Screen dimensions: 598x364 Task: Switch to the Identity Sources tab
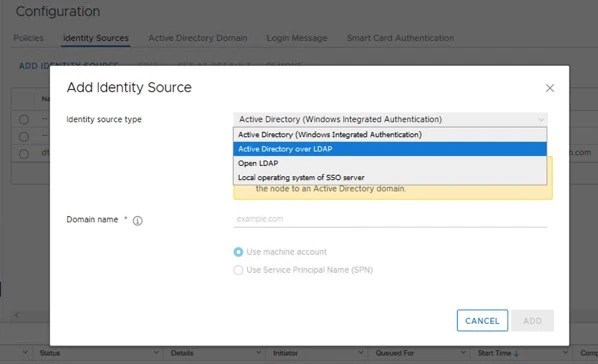coord(96,38)
